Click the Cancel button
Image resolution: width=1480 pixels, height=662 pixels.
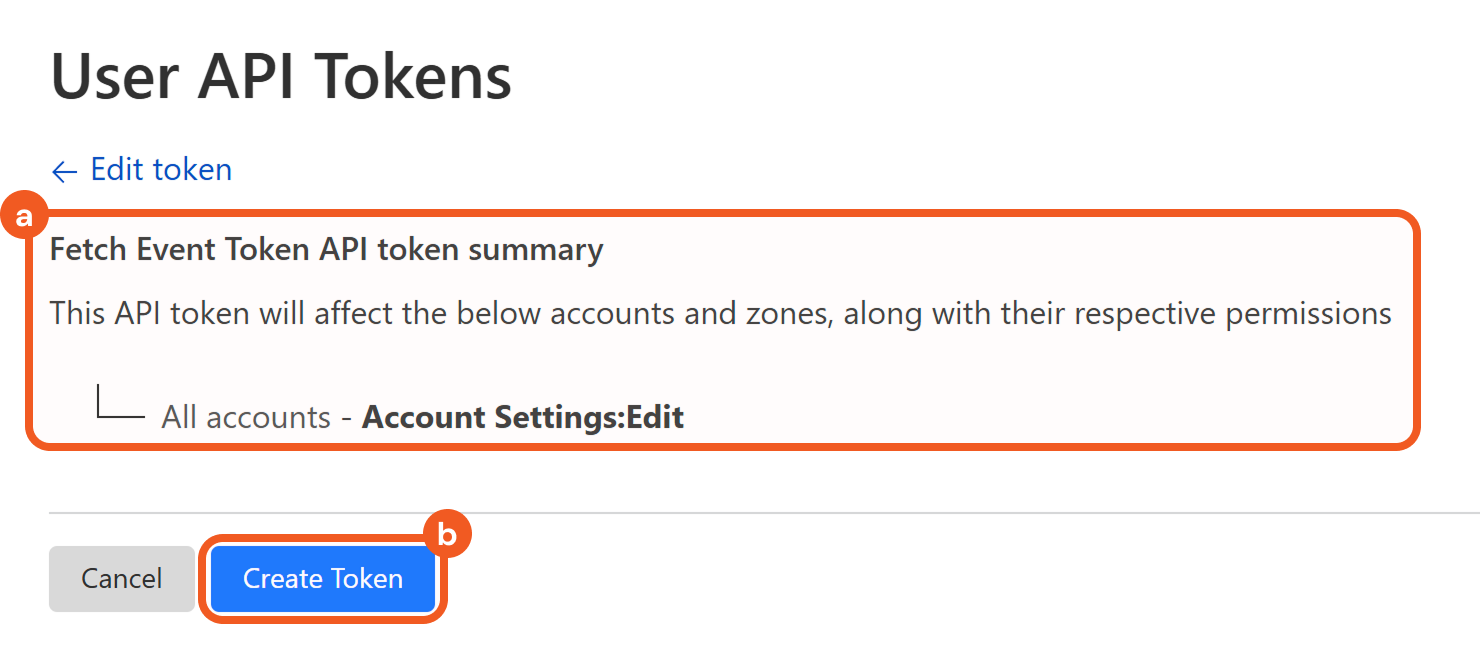122,579
